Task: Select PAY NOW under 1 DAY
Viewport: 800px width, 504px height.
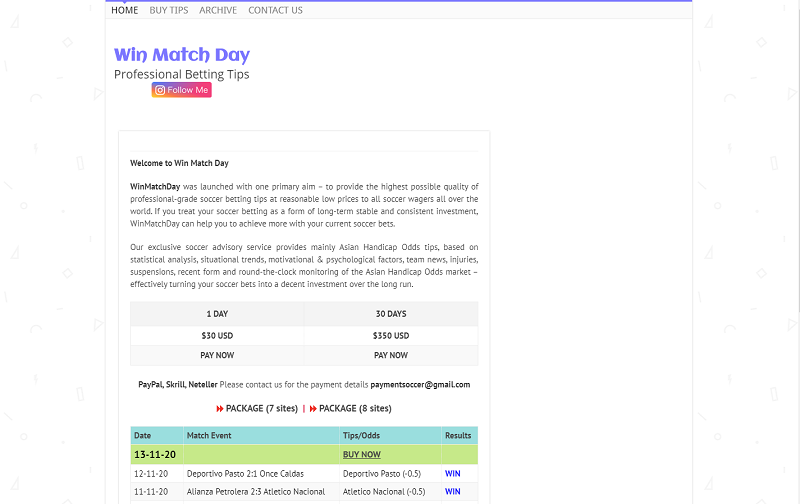Action: point(217,355)
